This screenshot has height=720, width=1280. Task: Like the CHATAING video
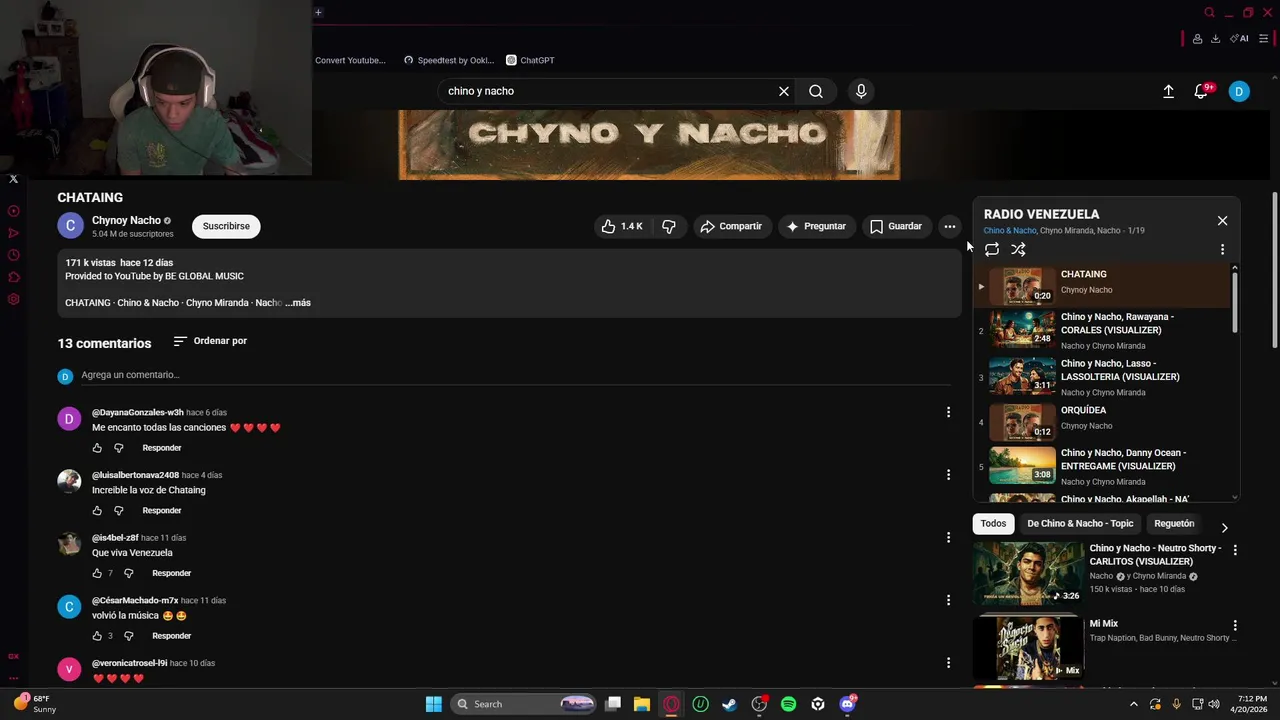click(x=621, y=226)
